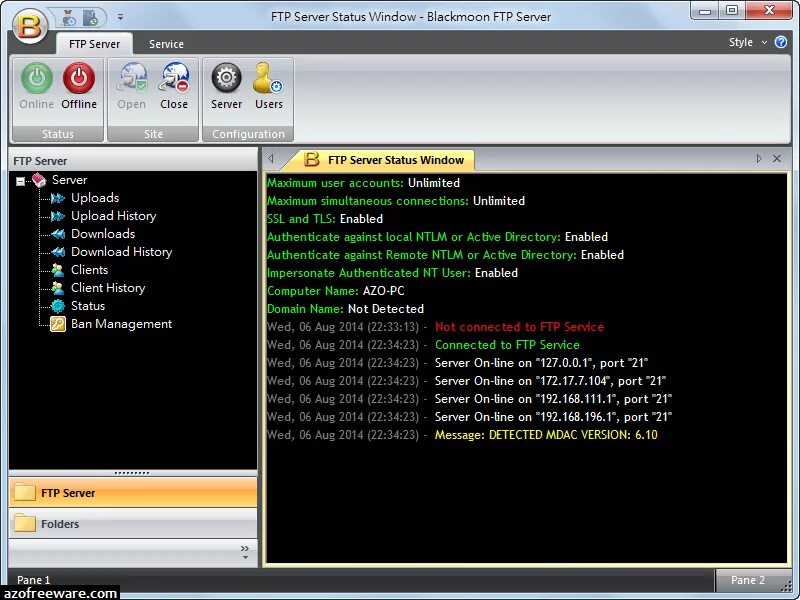The height and width of the screenshot is (600, 800).
Task: Click the SSL and TLS Enabled line
Action: pyautogui.click(x=325, y=219)
